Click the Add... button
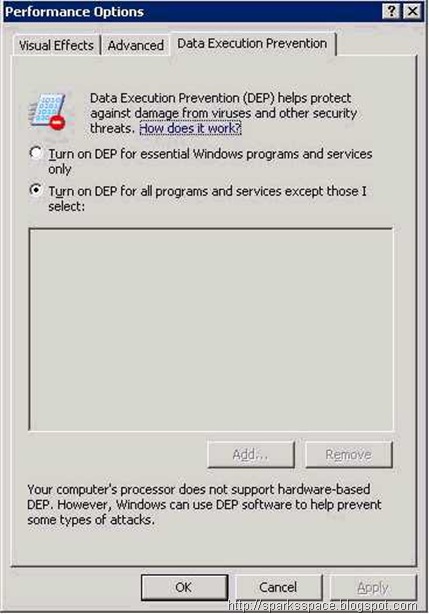 [x=251, y=455]
